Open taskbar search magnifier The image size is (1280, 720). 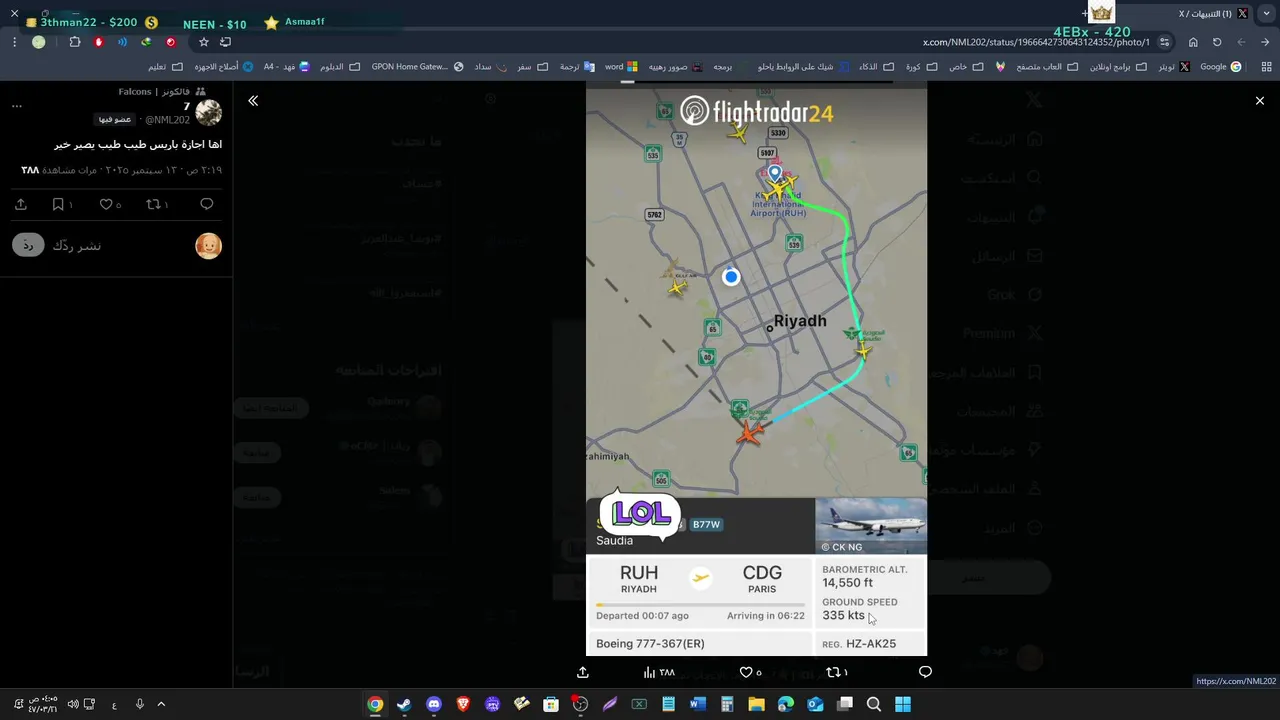tap(873, 704)
